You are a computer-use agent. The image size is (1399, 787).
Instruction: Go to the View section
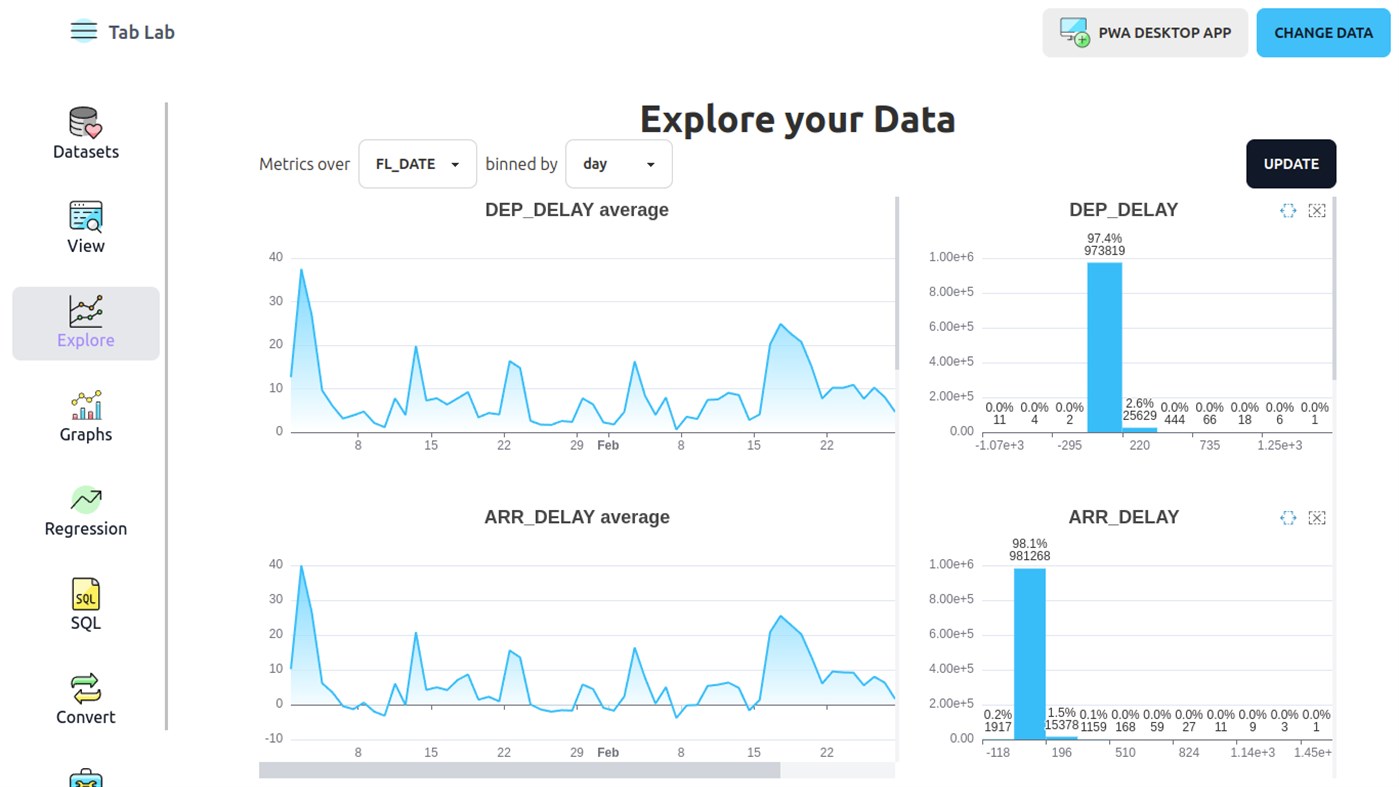(86, 228)
